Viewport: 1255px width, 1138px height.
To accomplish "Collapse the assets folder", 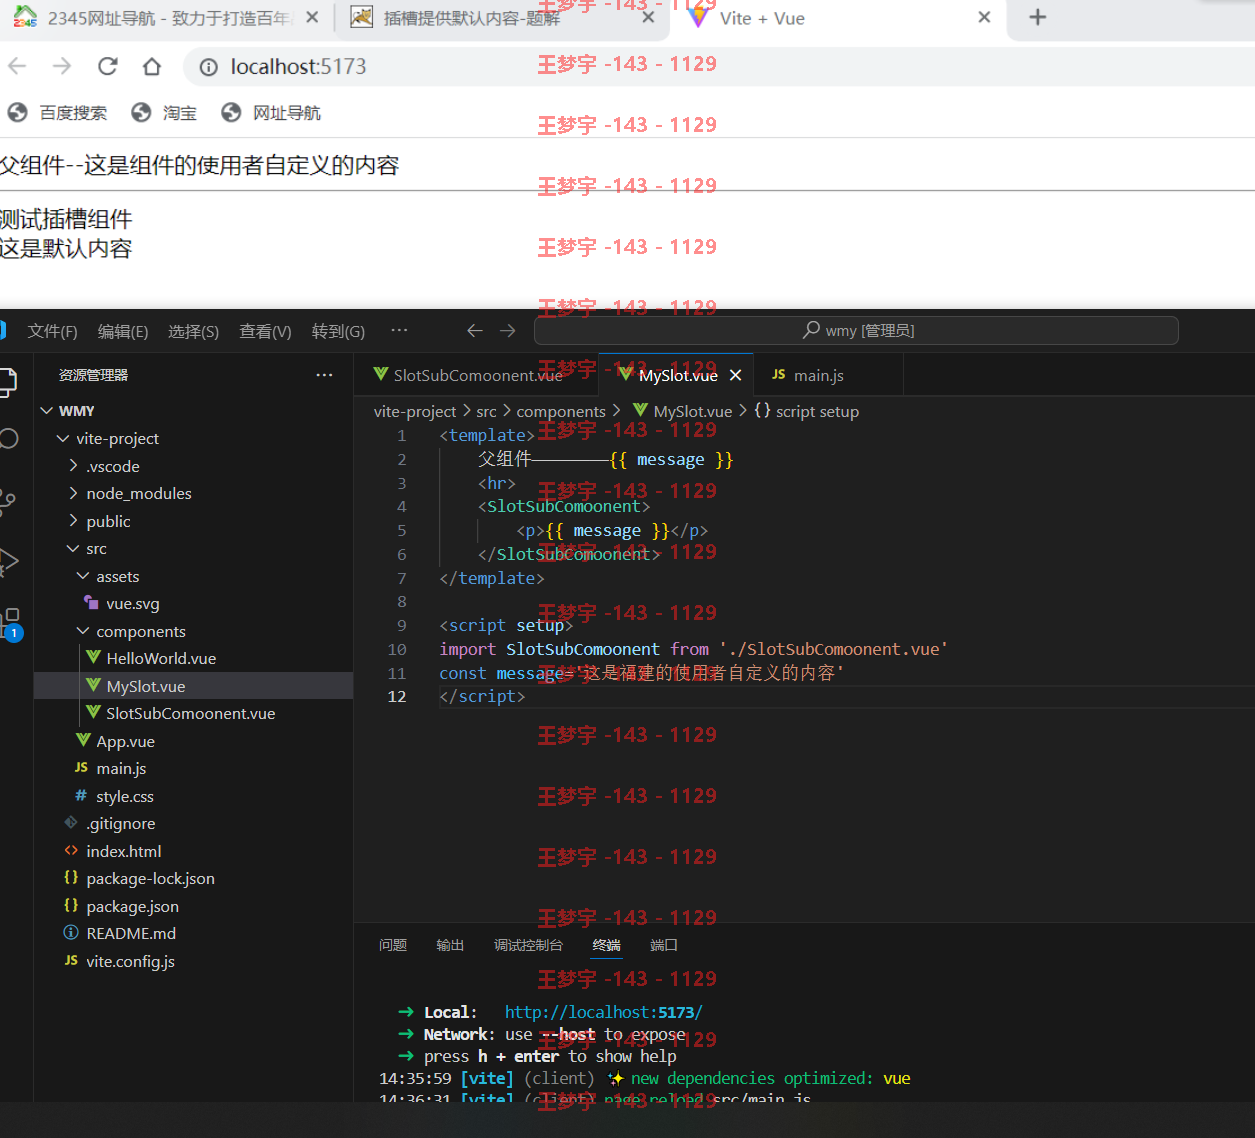I will coord(83,576).
